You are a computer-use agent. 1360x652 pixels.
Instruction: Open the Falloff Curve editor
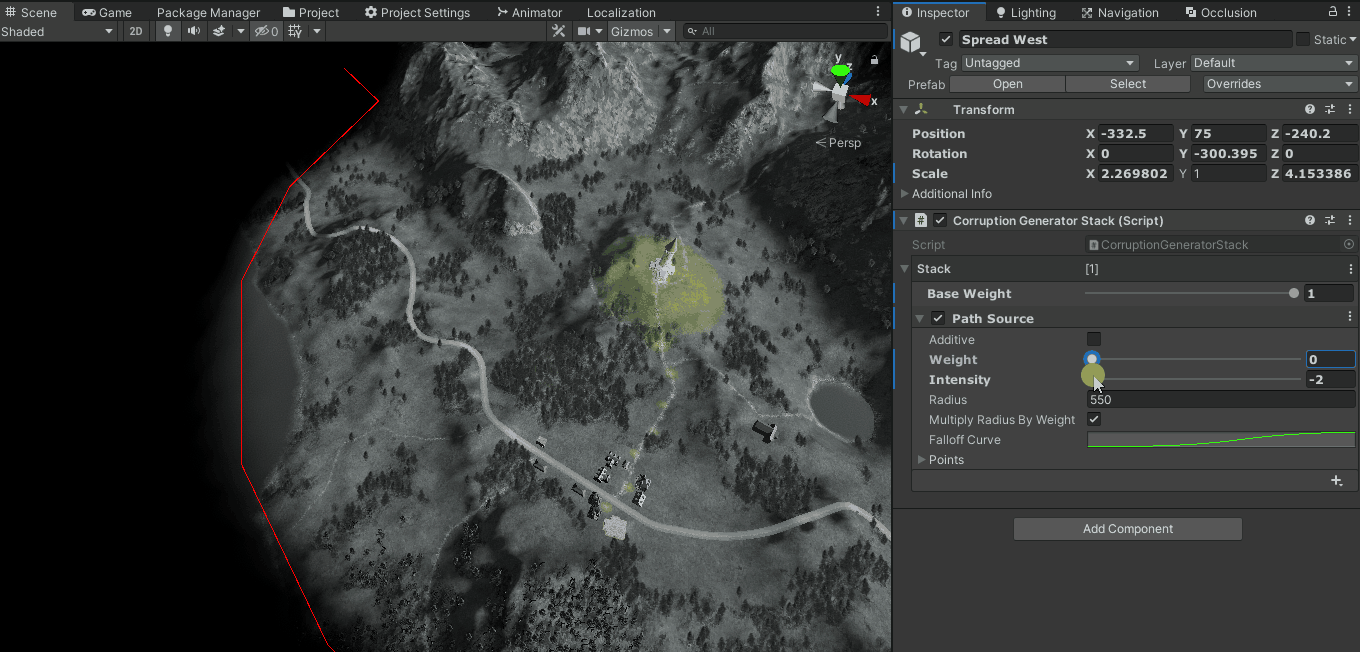click(x=1221, y=440)
